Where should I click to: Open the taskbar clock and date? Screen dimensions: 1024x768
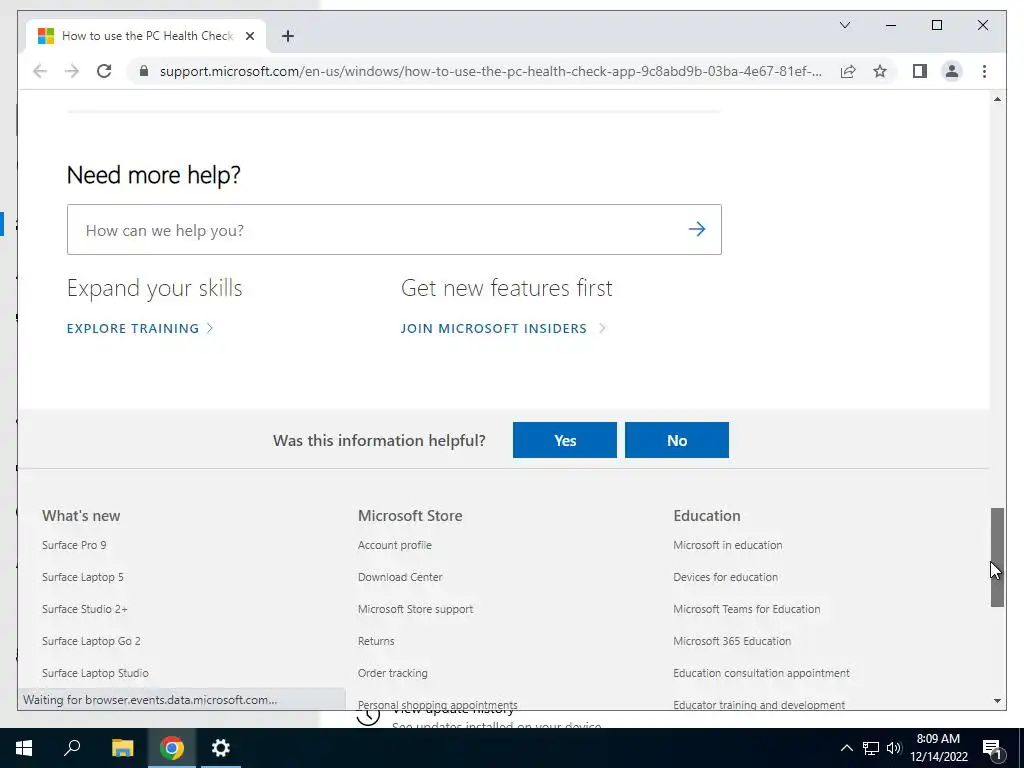(938, 748)
